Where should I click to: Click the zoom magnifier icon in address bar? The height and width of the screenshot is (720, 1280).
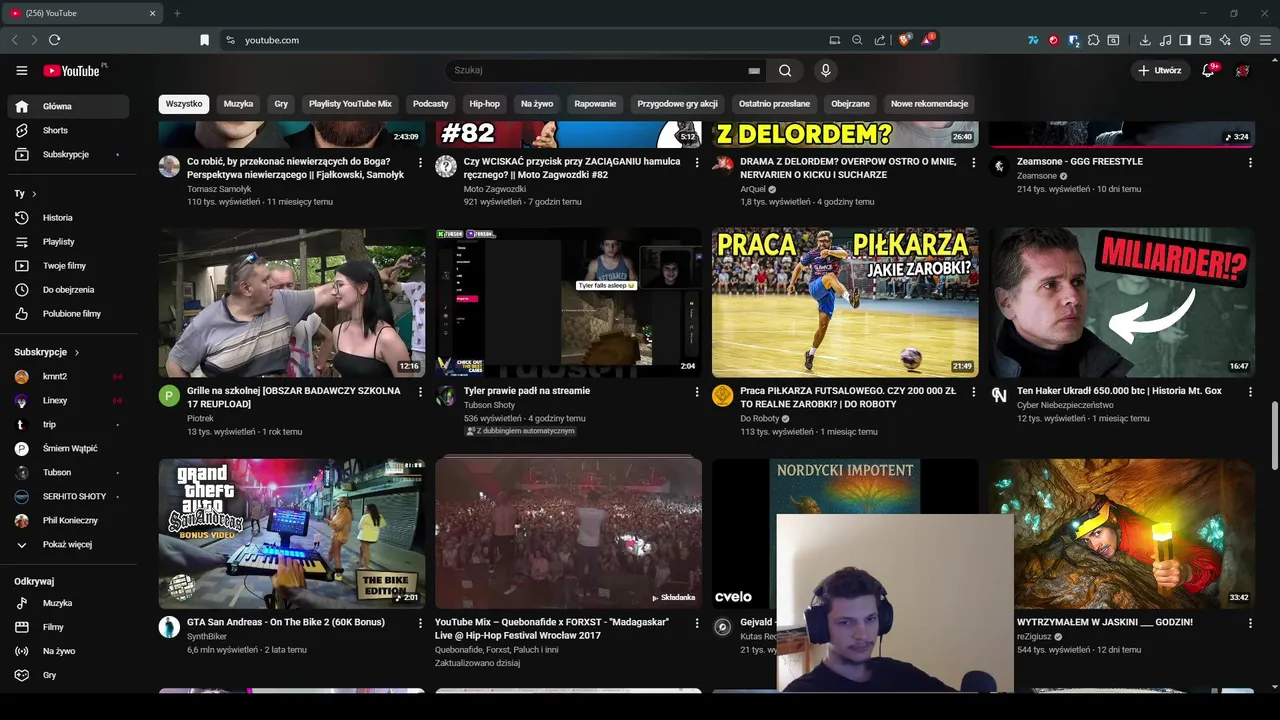(857, 40)
